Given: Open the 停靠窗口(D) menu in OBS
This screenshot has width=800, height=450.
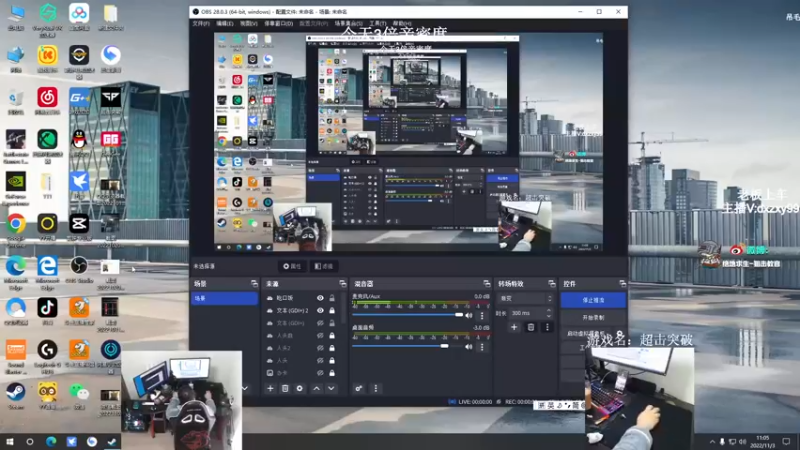Looking at the screenshot, I should click(x=279, y=23).
